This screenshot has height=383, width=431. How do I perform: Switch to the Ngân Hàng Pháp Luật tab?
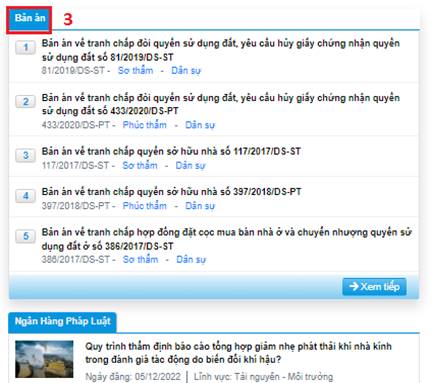click(62, 322)
